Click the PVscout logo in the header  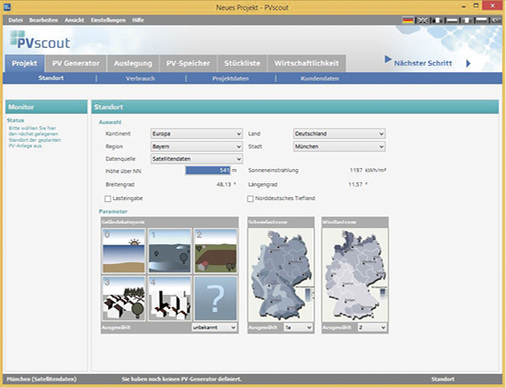(x=40, y=39)
